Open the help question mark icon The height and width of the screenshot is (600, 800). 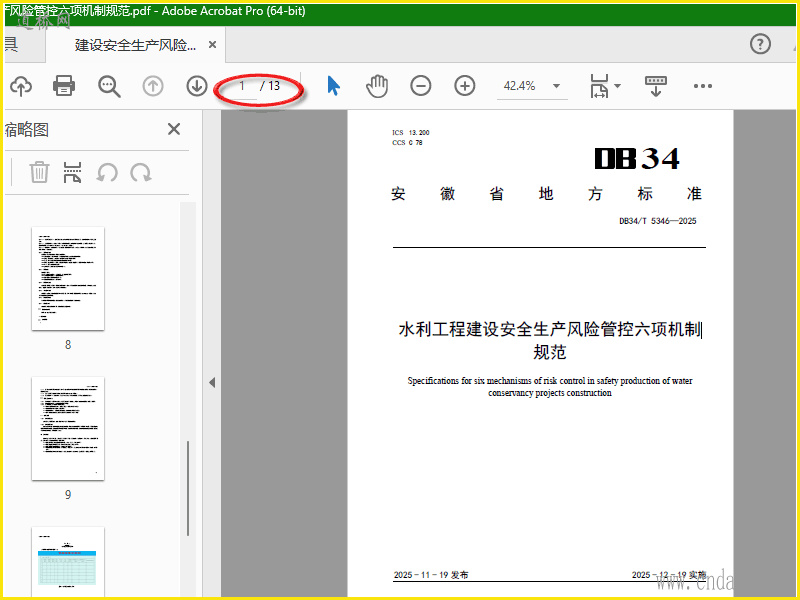pyautogui.click(x=760, y=44)
